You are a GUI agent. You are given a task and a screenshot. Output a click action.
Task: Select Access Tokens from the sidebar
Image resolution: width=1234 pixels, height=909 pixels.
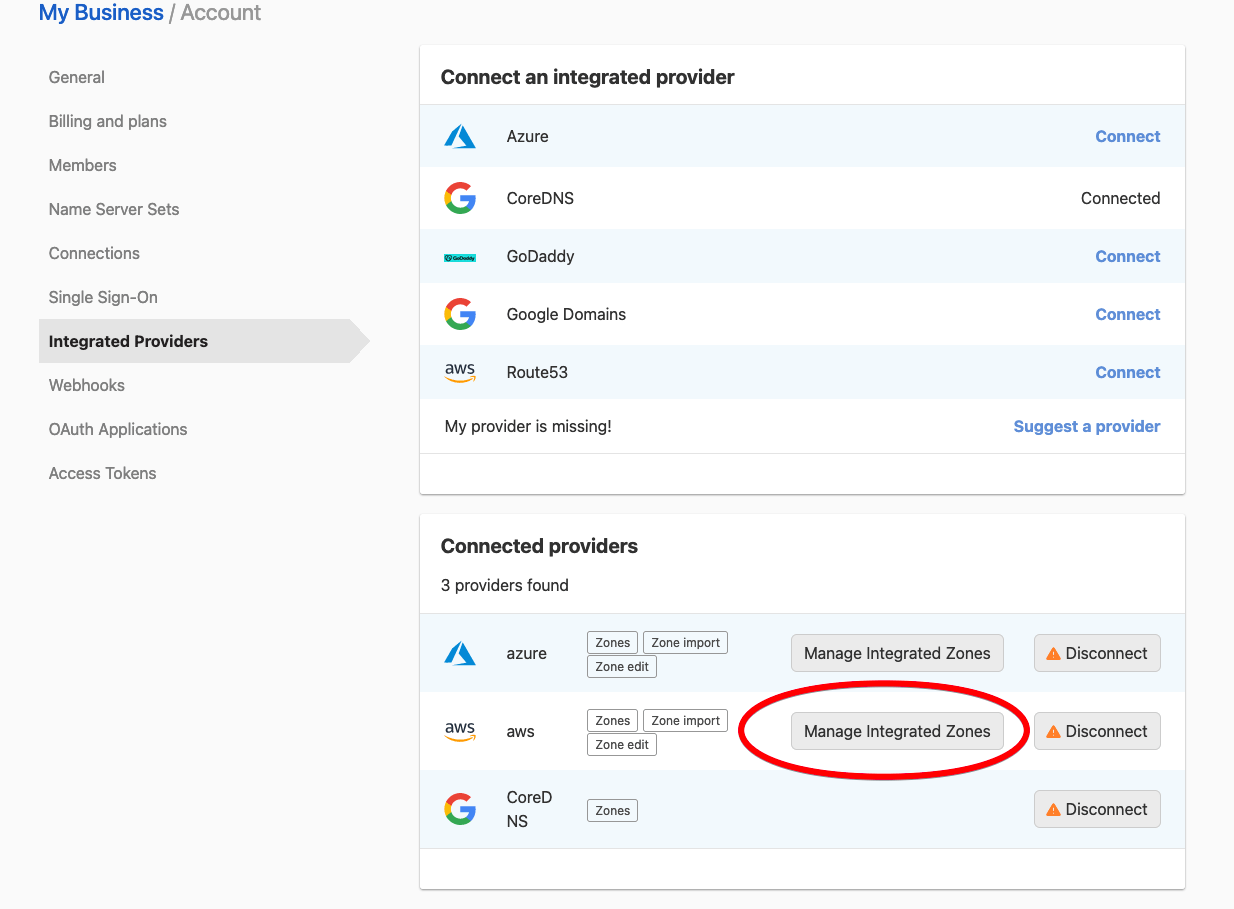click(102, 473)
